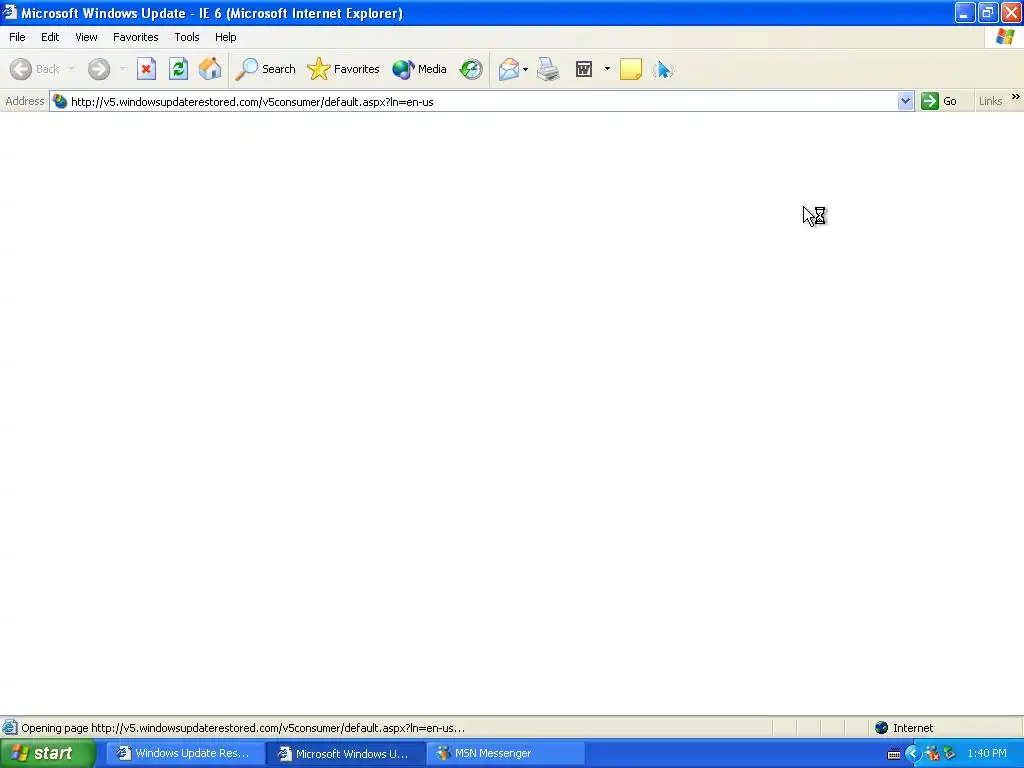Click the page icon in address bar
This screenshot has width=1024, height=768.
tap(59, 102)
